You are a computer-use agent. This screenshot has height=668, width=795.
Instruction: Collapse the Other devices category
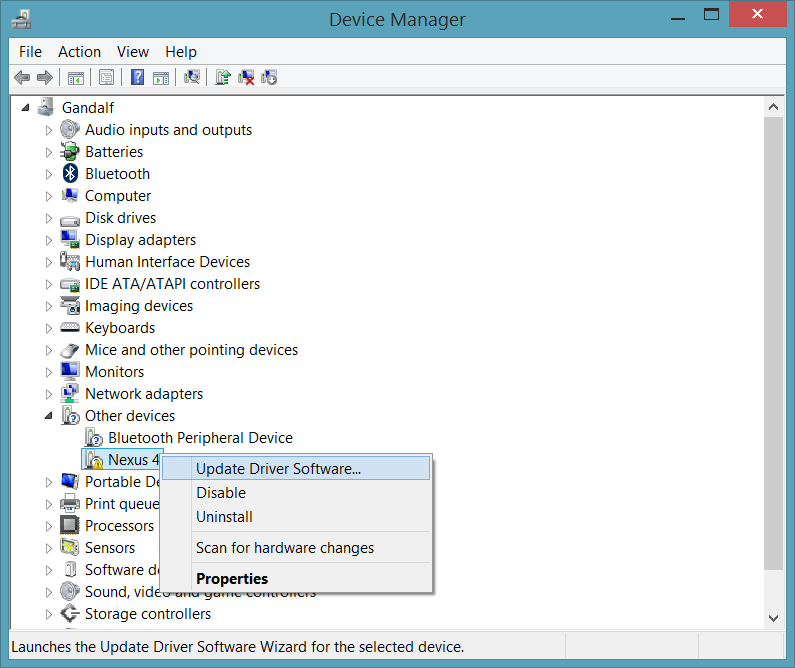(48, 416)
